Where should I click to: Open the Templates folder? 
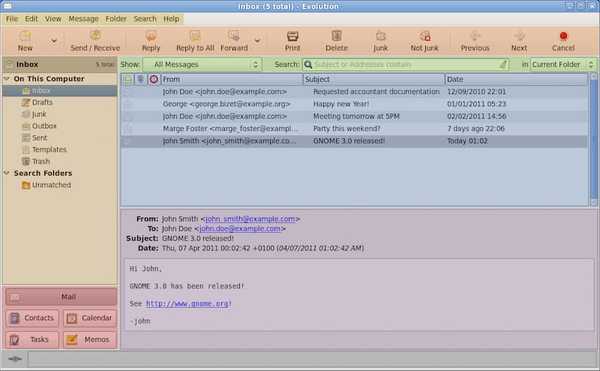tap(49, 150)
